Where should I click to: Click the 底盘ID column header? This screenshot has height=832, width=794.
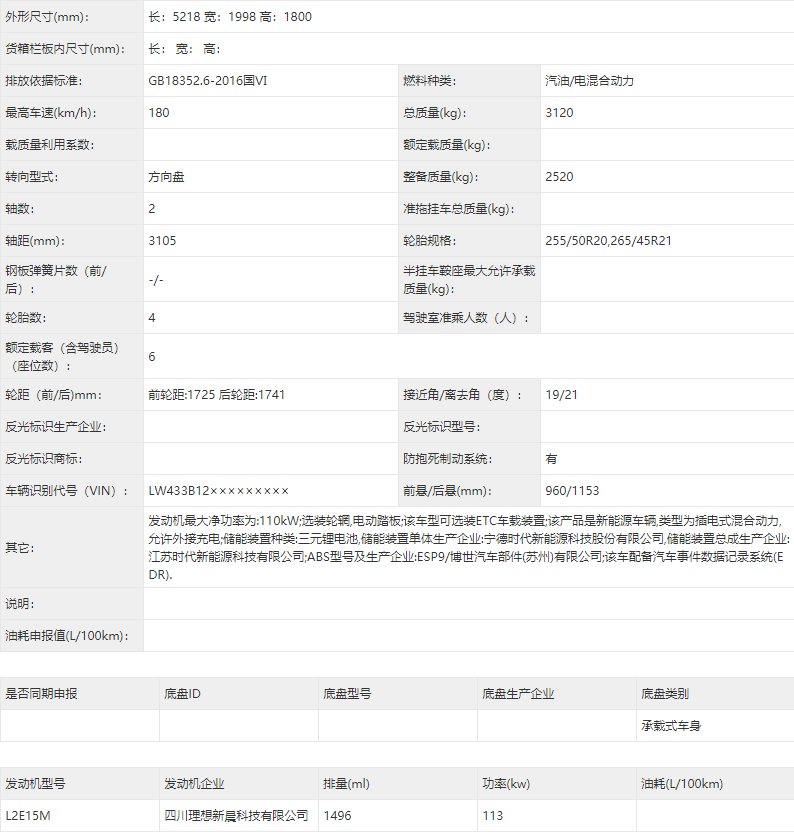point(183,693)
